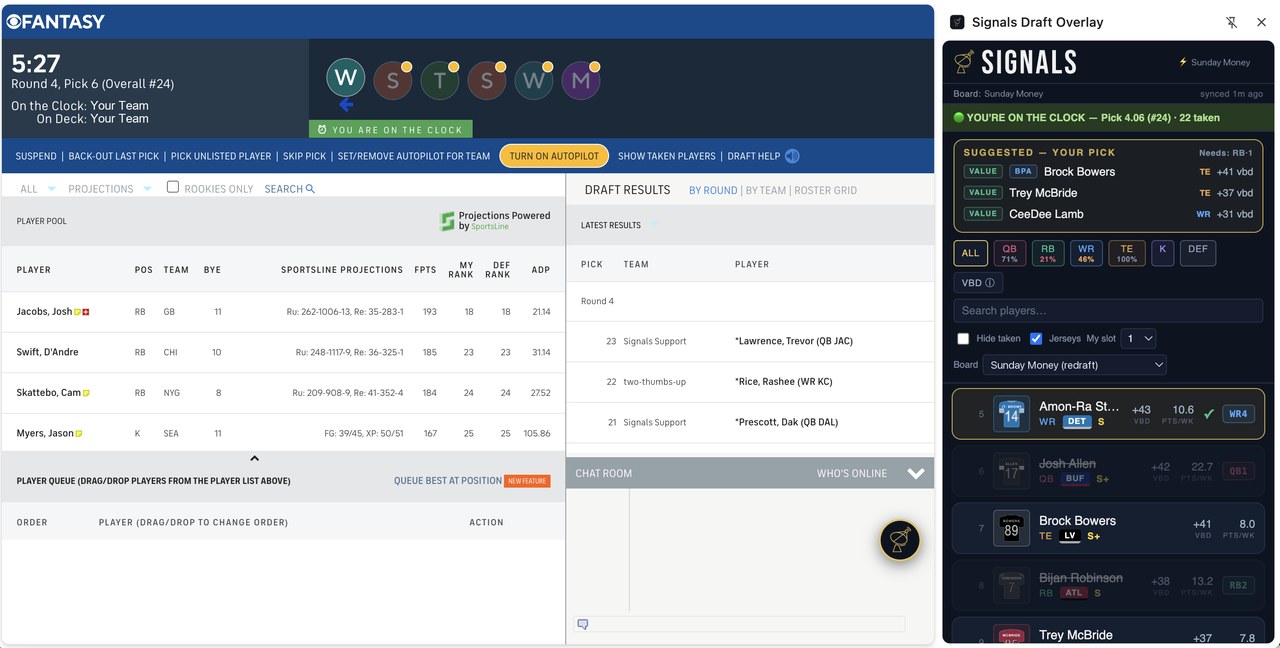
Task: Click the chat message icon below the chat room
Action: pos(583,624)
